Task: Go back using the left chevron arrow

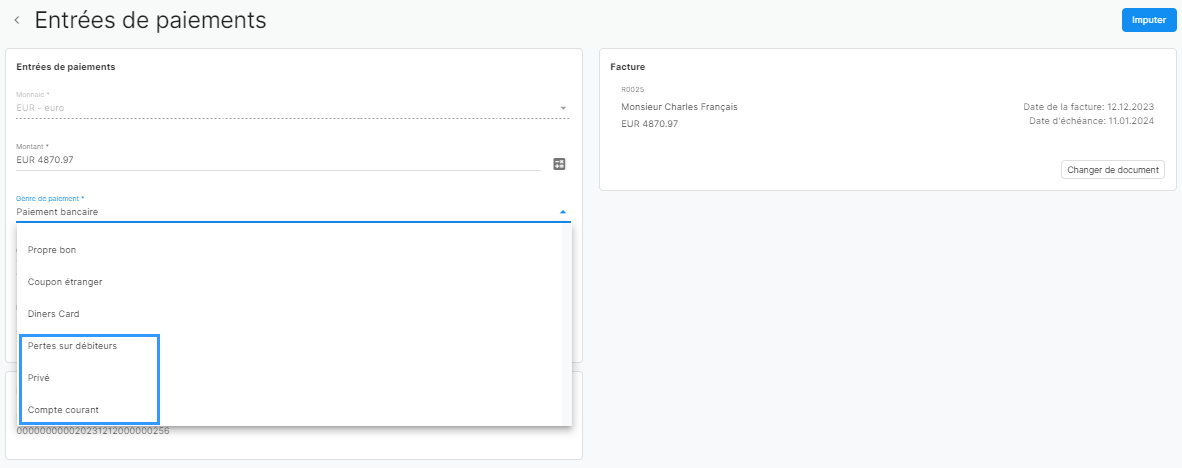Action: click(x=17, y=20)
